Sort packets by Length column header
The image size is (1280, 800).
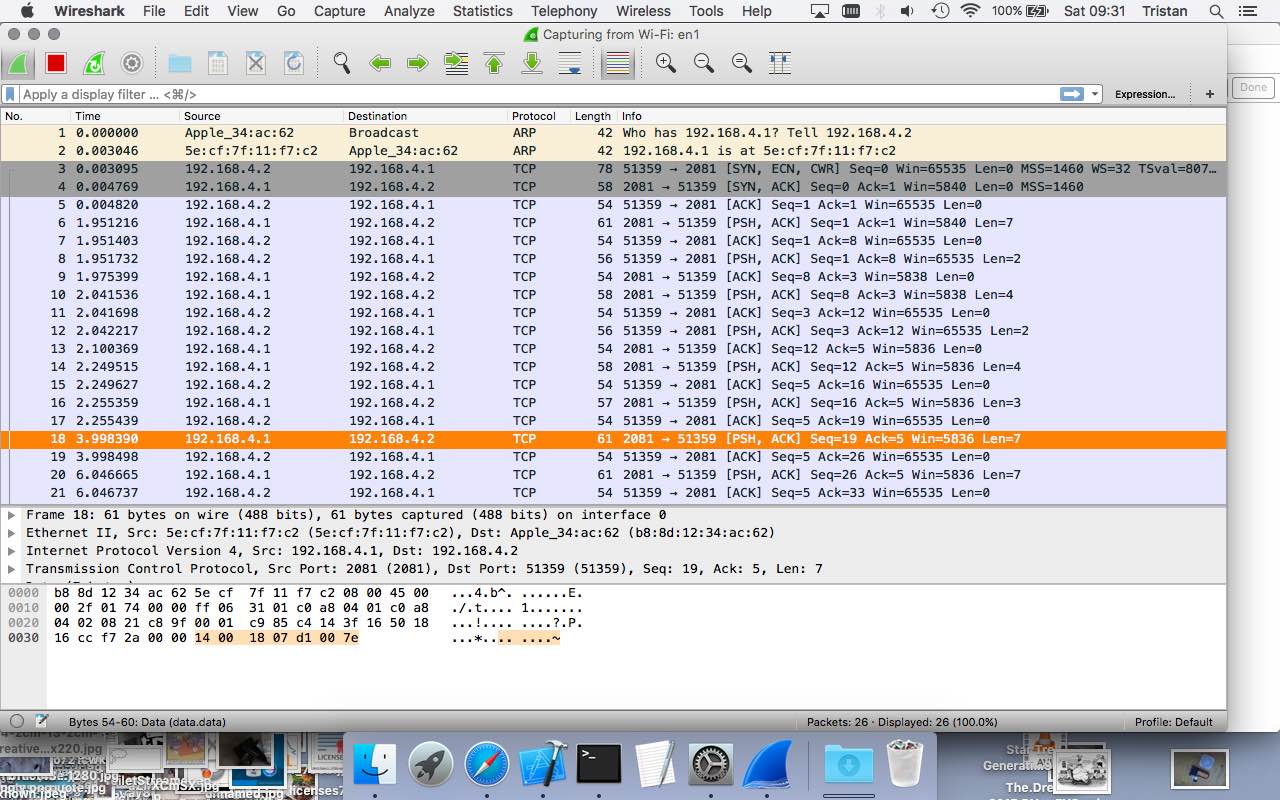click(x=593, y=116)
